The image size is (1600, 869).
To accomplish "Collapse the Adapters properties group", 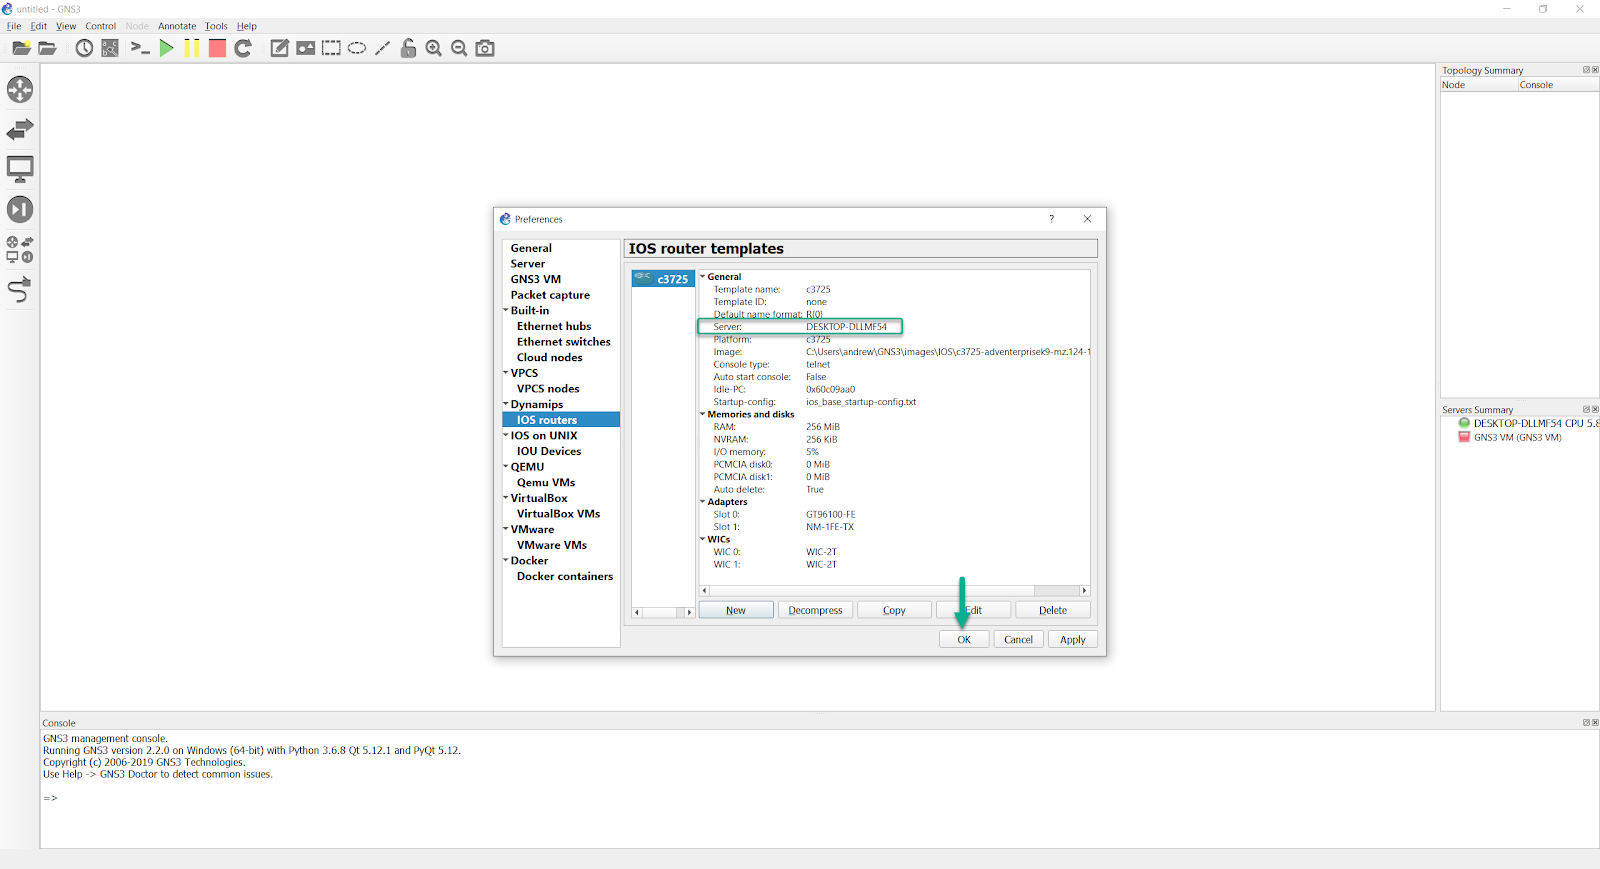I will 703,502.
